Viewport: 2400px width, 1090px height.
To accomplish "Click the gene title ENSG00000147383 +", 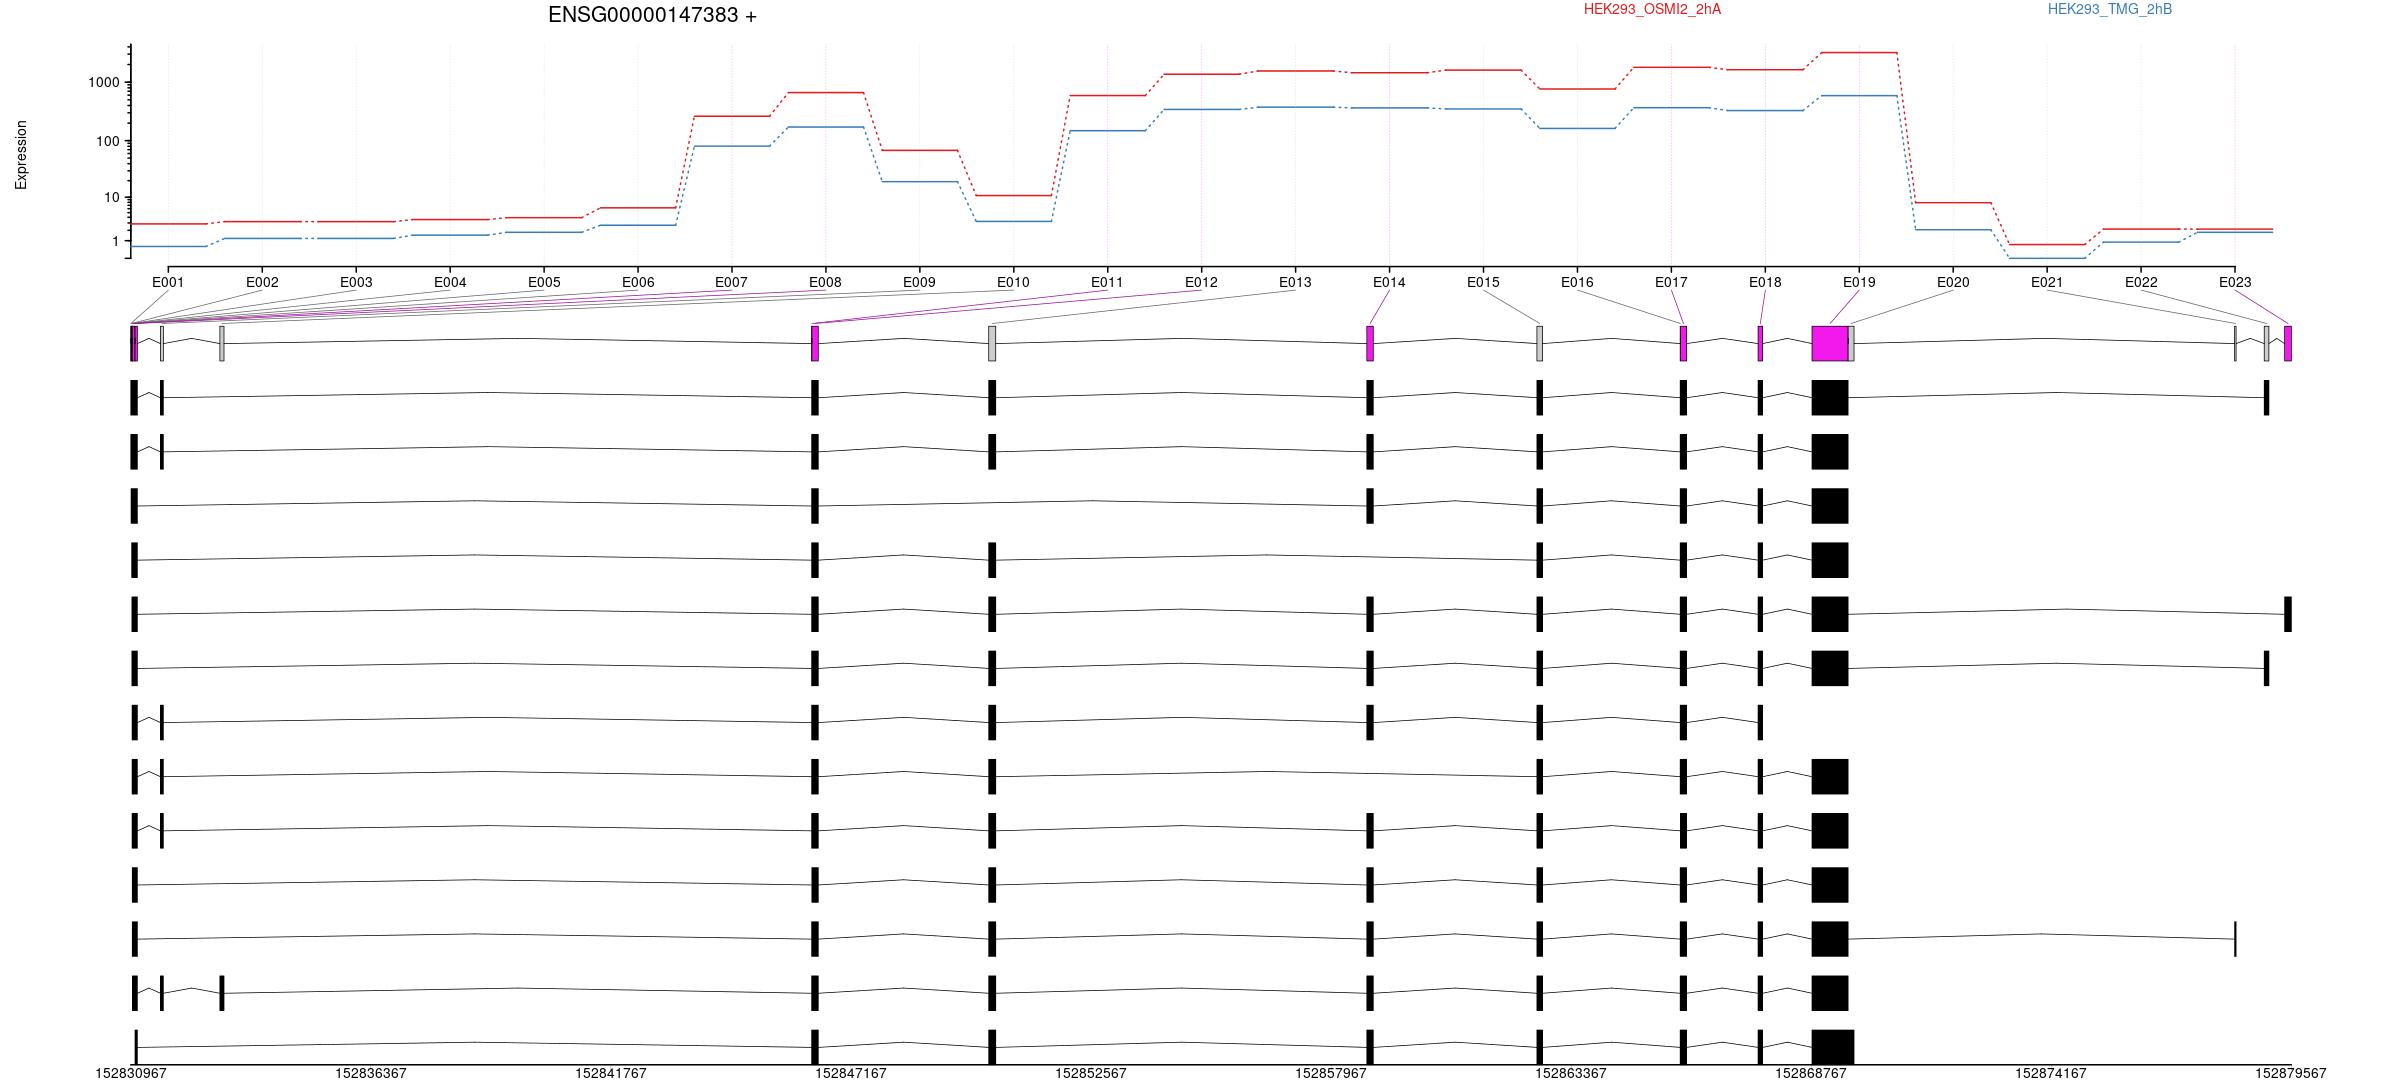I will (x=652, y=15).
